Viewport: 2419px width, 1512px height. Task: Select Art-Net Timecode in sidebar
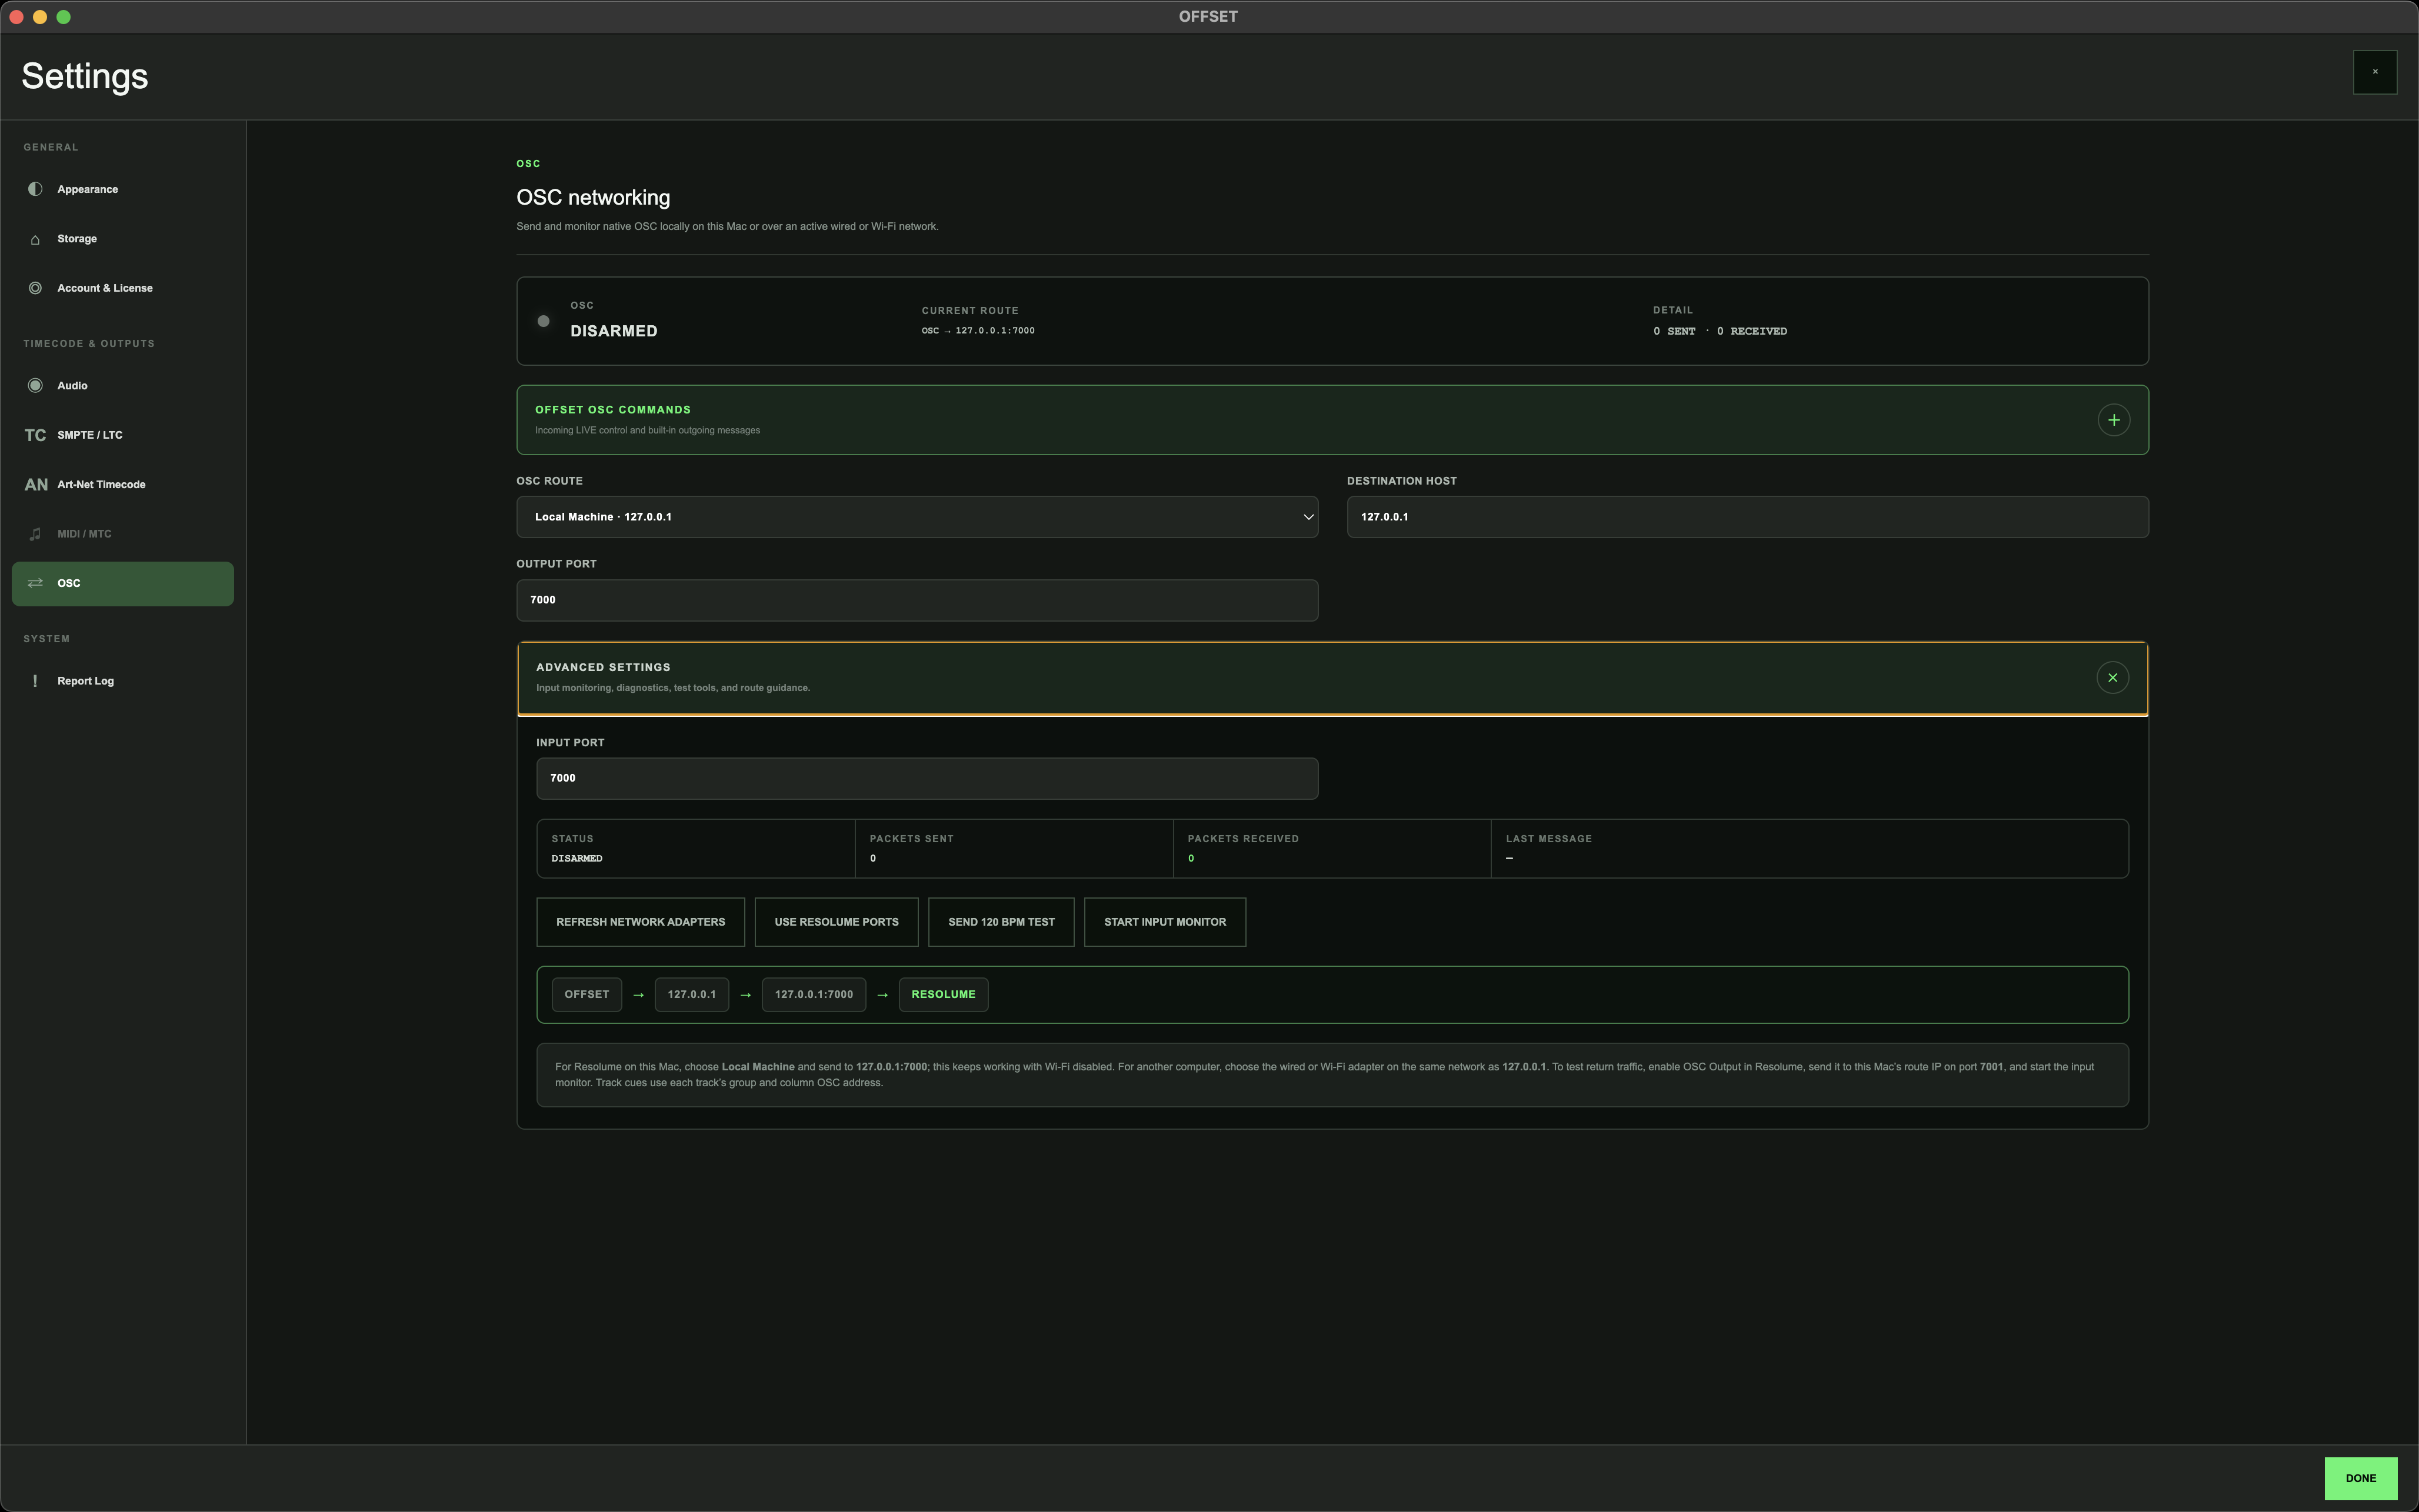click(123, 485)
